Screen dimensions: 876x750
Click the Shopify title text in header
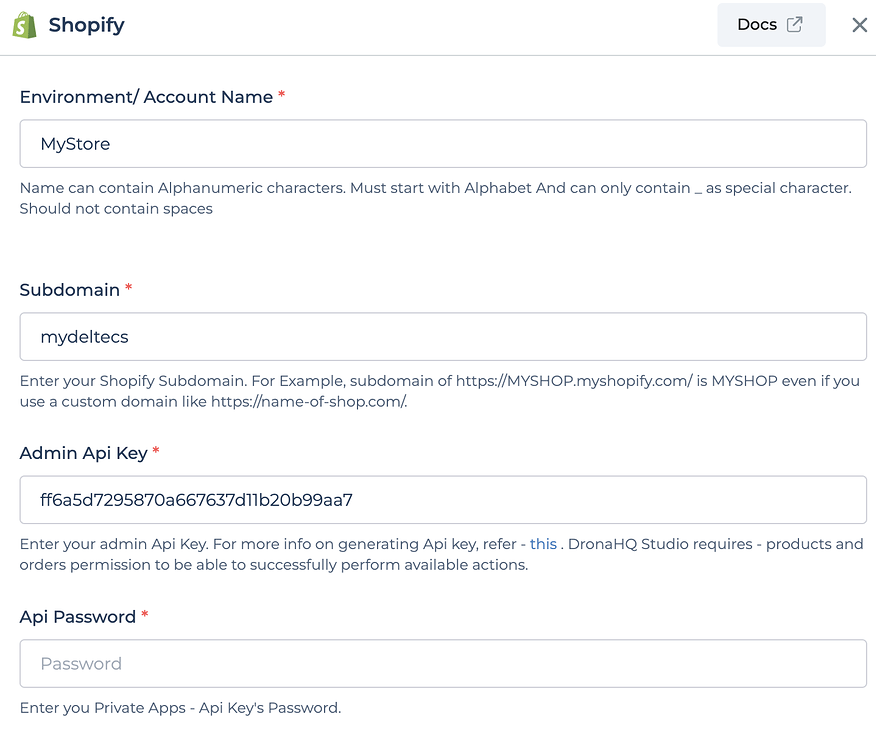[87, 25]
